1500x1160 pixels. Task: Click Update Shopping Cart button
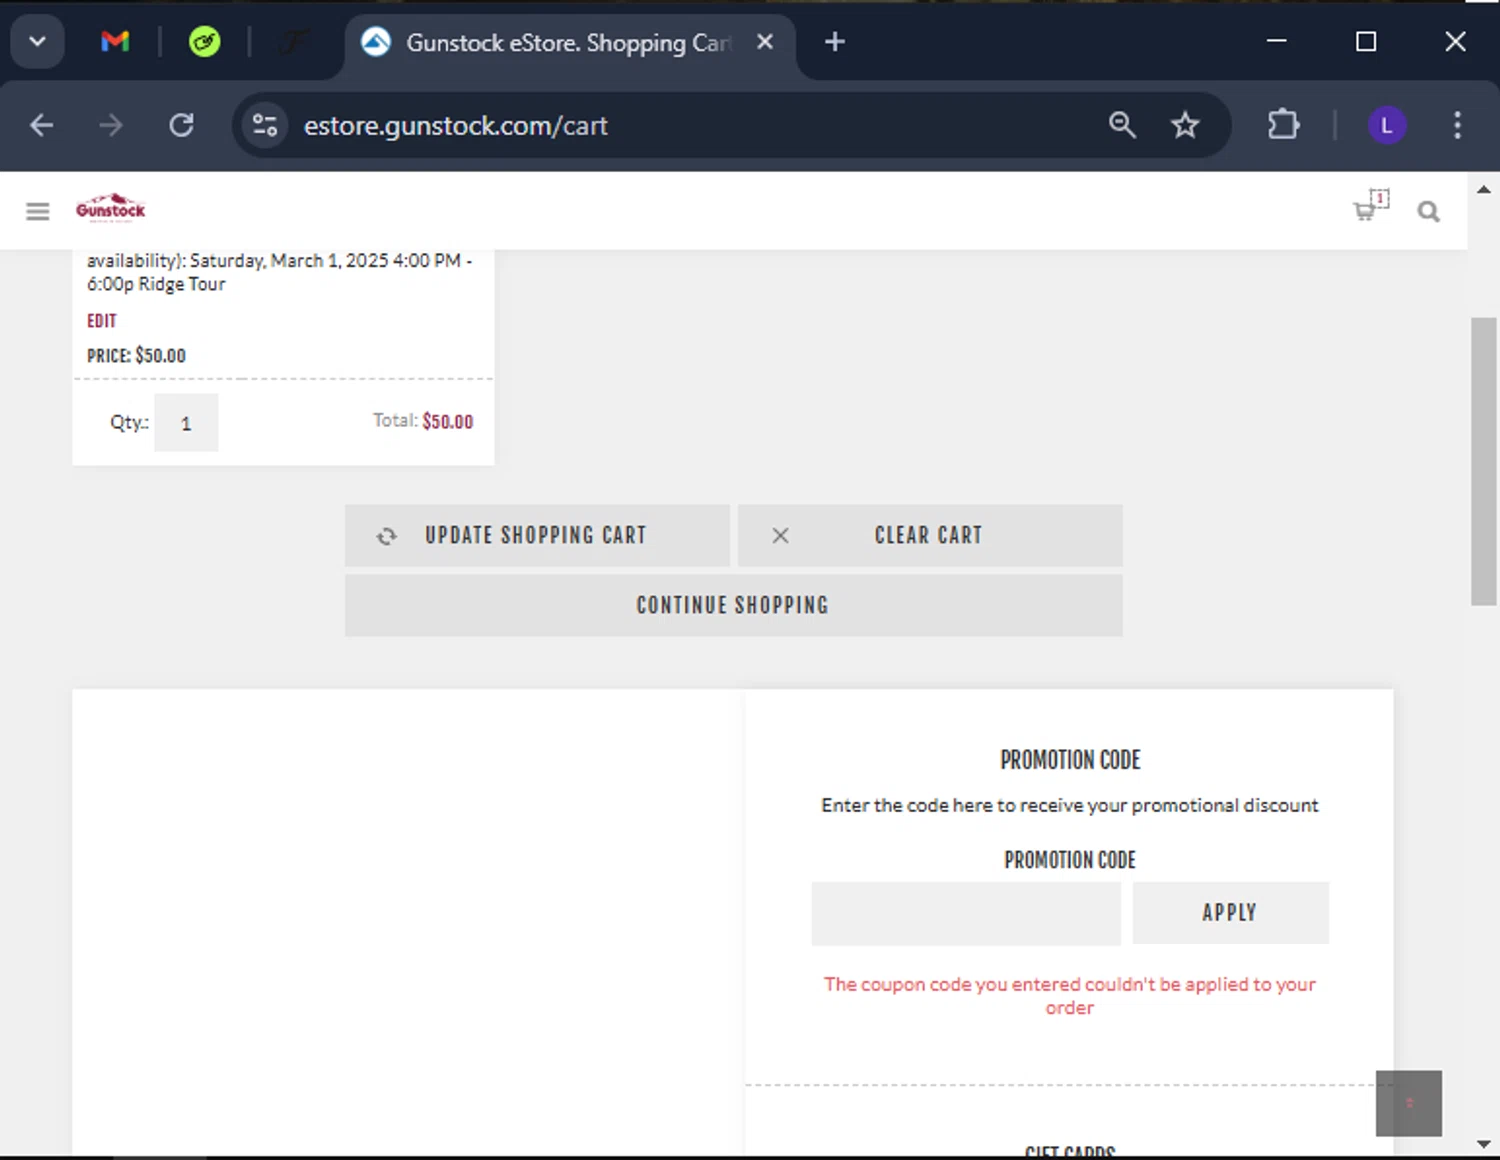coord(537,535)
